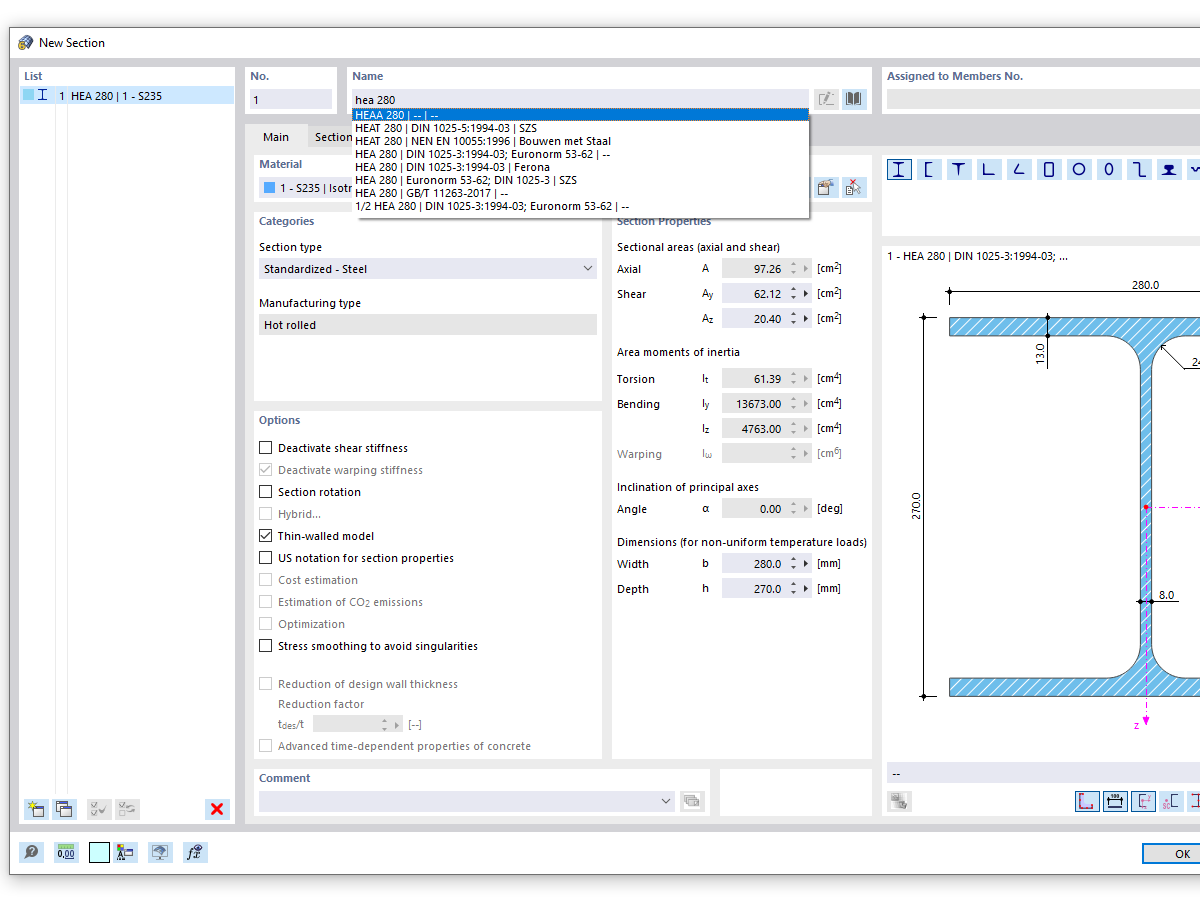The width and height of the screenshot is (1200, 900).
Task: Select HEA 280 Ferona suggestion
Action: coord(580,167)
